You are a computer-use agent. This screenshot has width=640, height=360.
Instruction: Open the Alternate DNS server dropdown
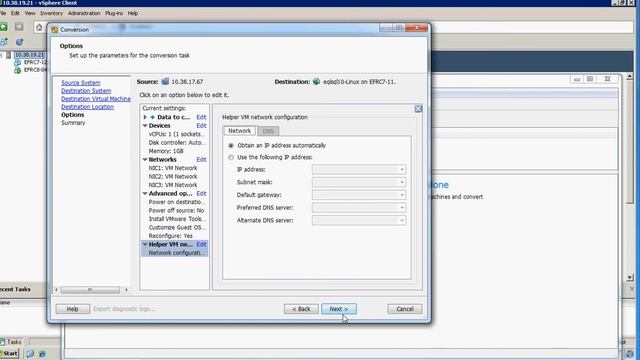402,220
